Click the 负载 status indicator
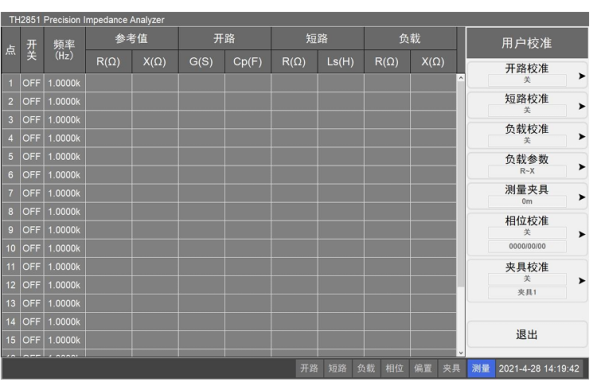 pos(366,368)
